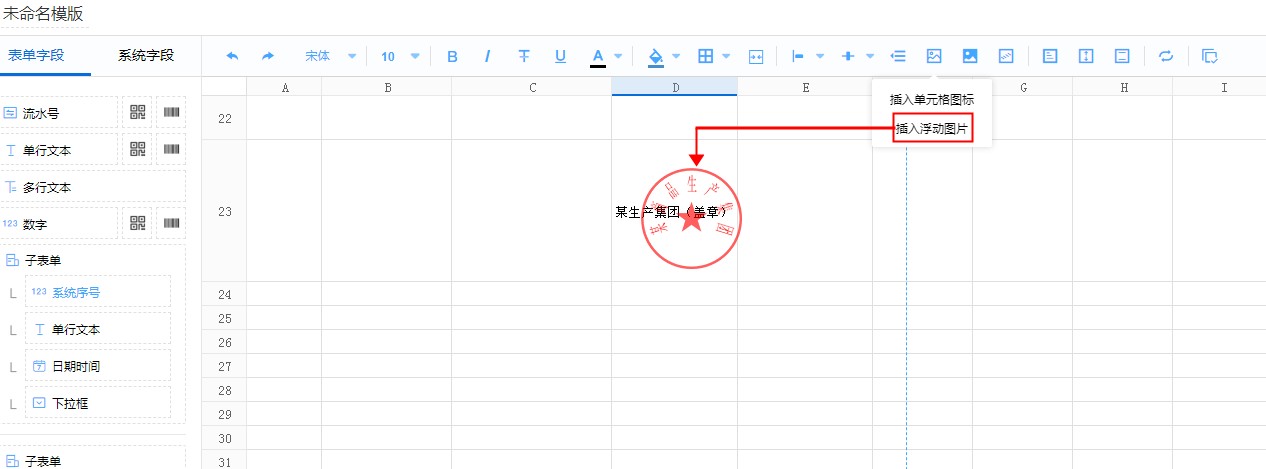The image size is (1266, 469).
Task: Click the merge cells icon
Action: pyautogui.click(x=756, y=56)
